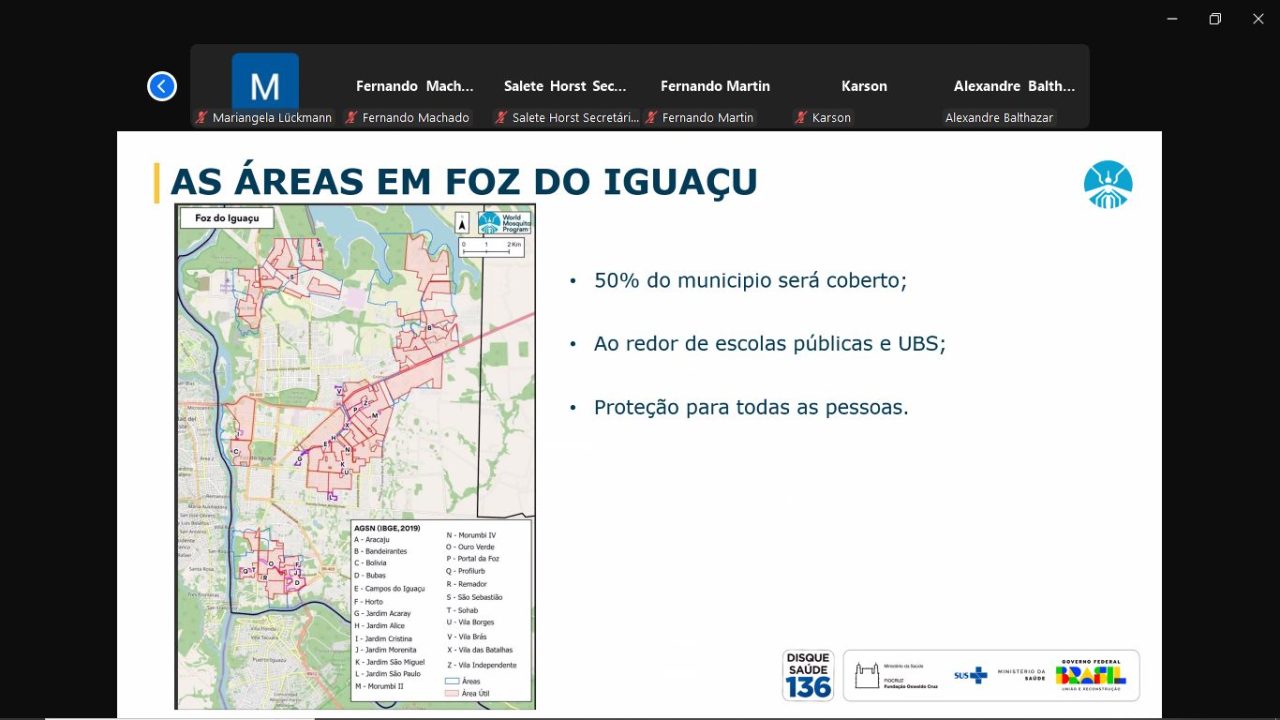
Task: Click the Governo Federal Brasil logo
Action: (x=1090, y=675)
